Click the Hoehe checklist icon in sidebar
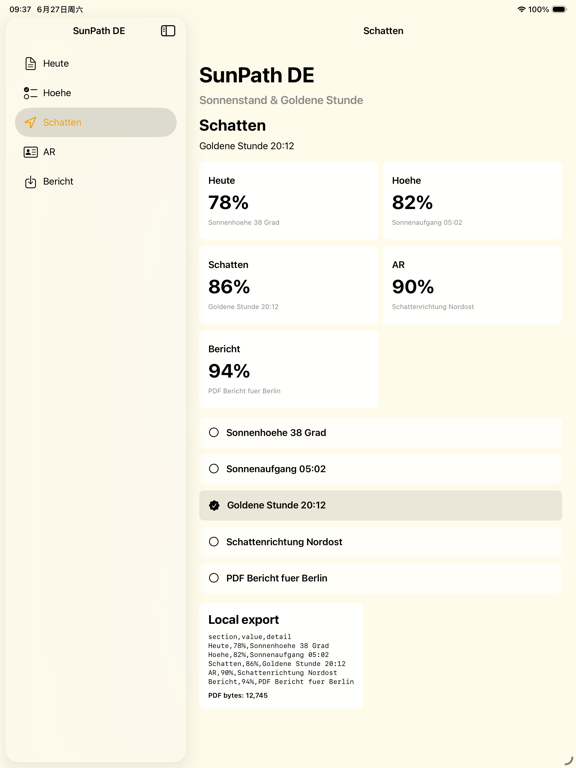The image size is (576, 768). click(x=30, y=93)
